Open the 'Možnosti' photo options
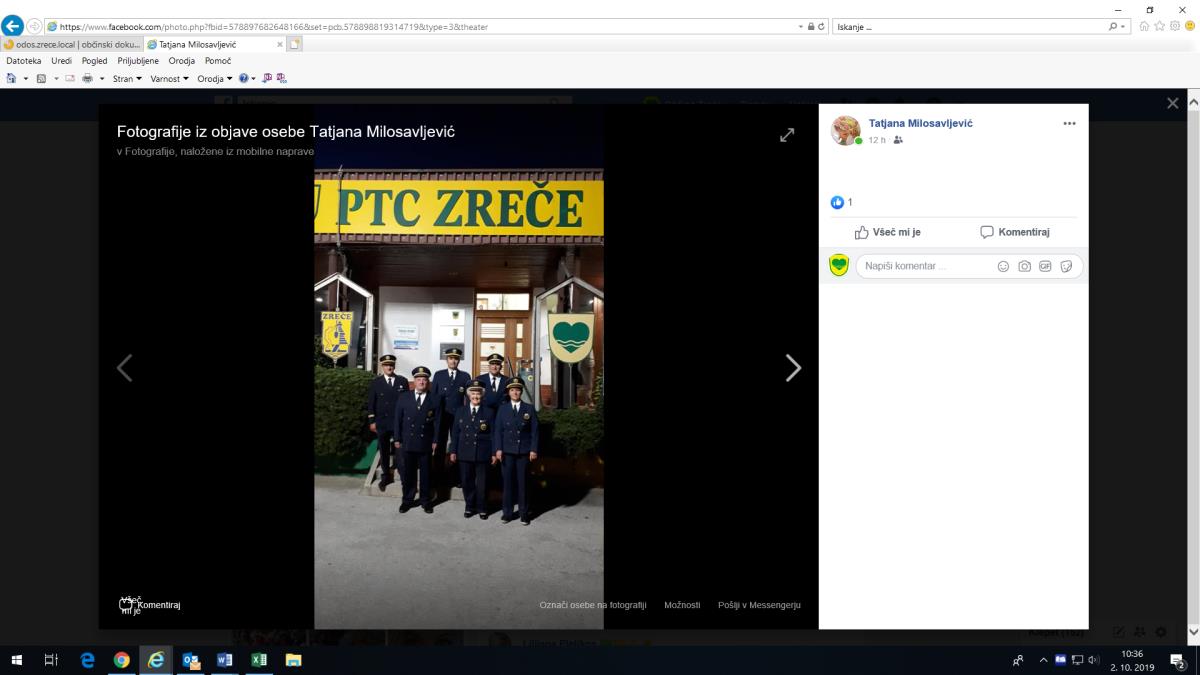This screenshot has width=1200, height=675. 682,605
